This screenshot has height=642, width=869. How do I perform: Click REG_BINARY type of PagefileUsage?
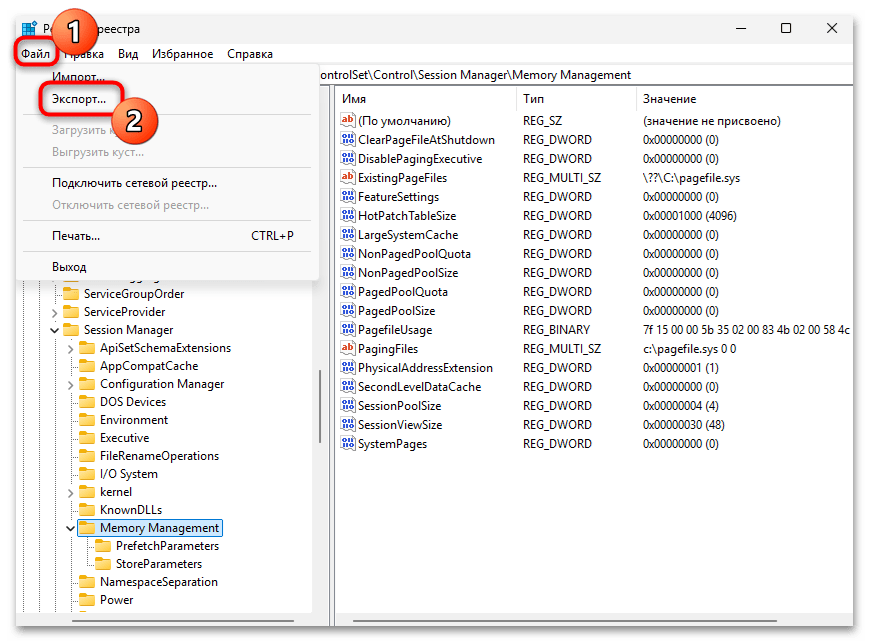556,330
